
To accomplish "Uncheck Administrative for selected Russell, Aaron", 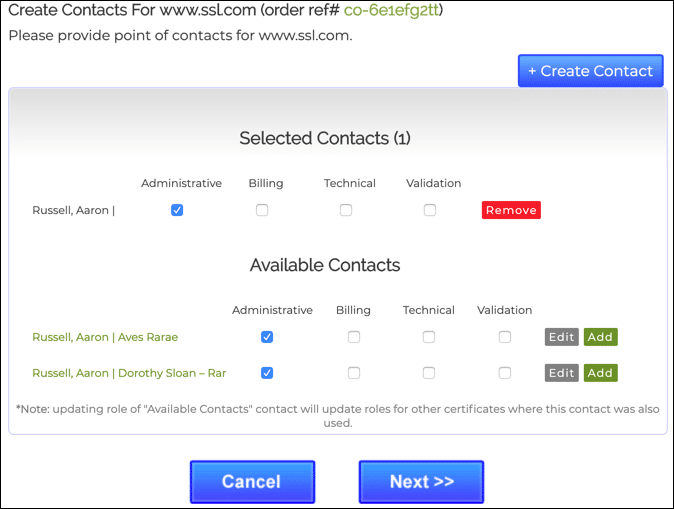I will [177, 210].
